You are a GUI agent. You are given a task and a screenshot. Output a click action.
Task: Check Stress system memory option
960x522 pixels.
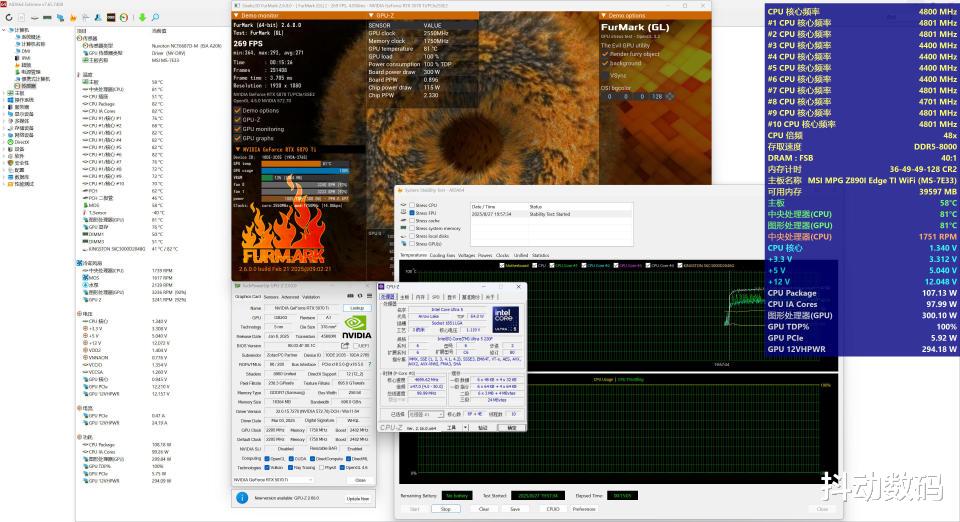pyautogui.click(x=412, y=228)
